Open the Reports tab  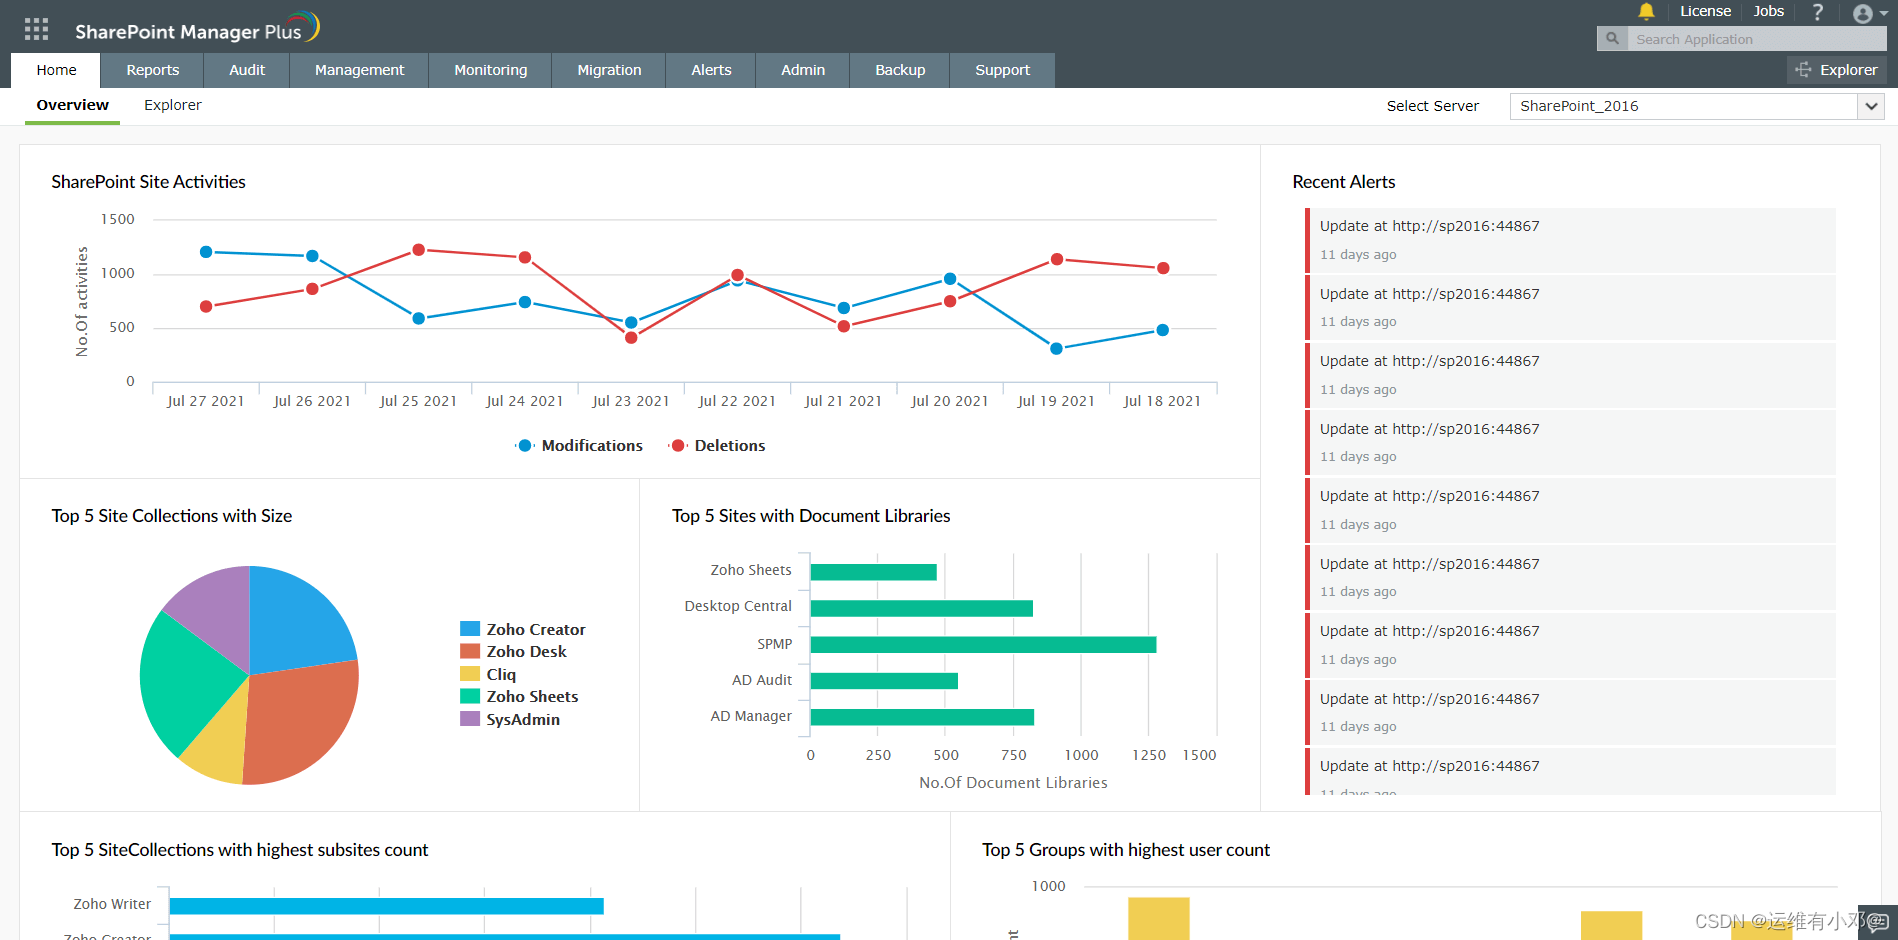(x=153, y=70)
